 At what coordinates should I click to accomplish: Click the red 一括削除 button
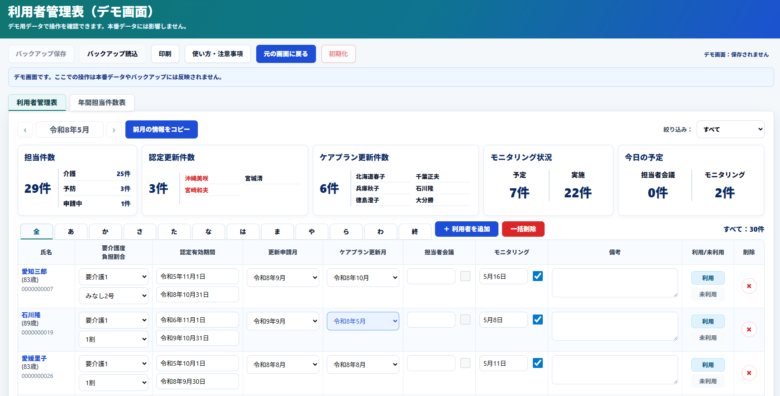click(523, 229)
